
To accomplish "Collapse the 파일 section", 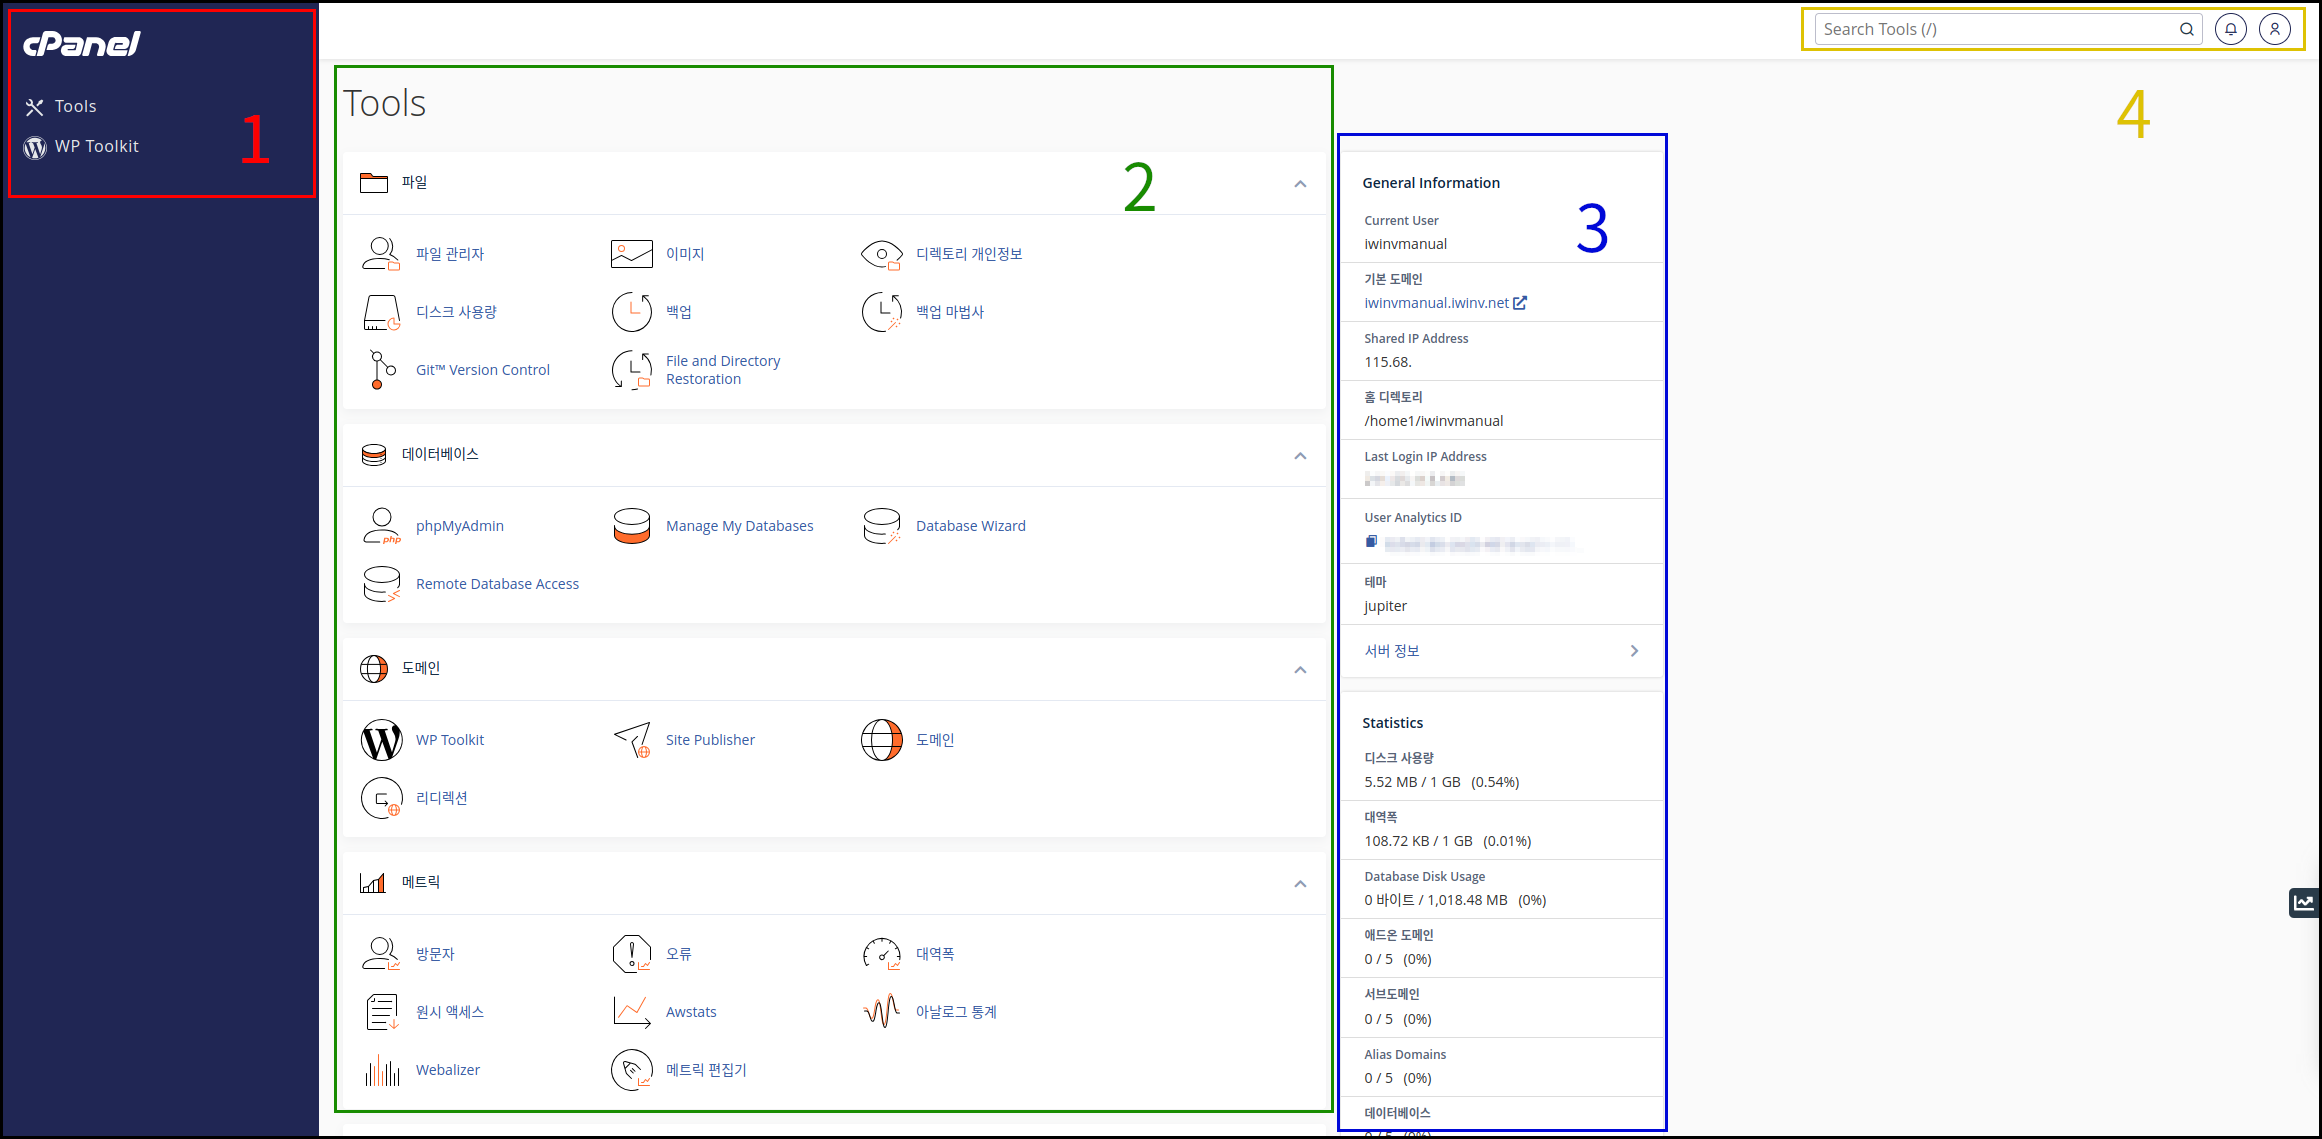I will (x=1300, y=183).
